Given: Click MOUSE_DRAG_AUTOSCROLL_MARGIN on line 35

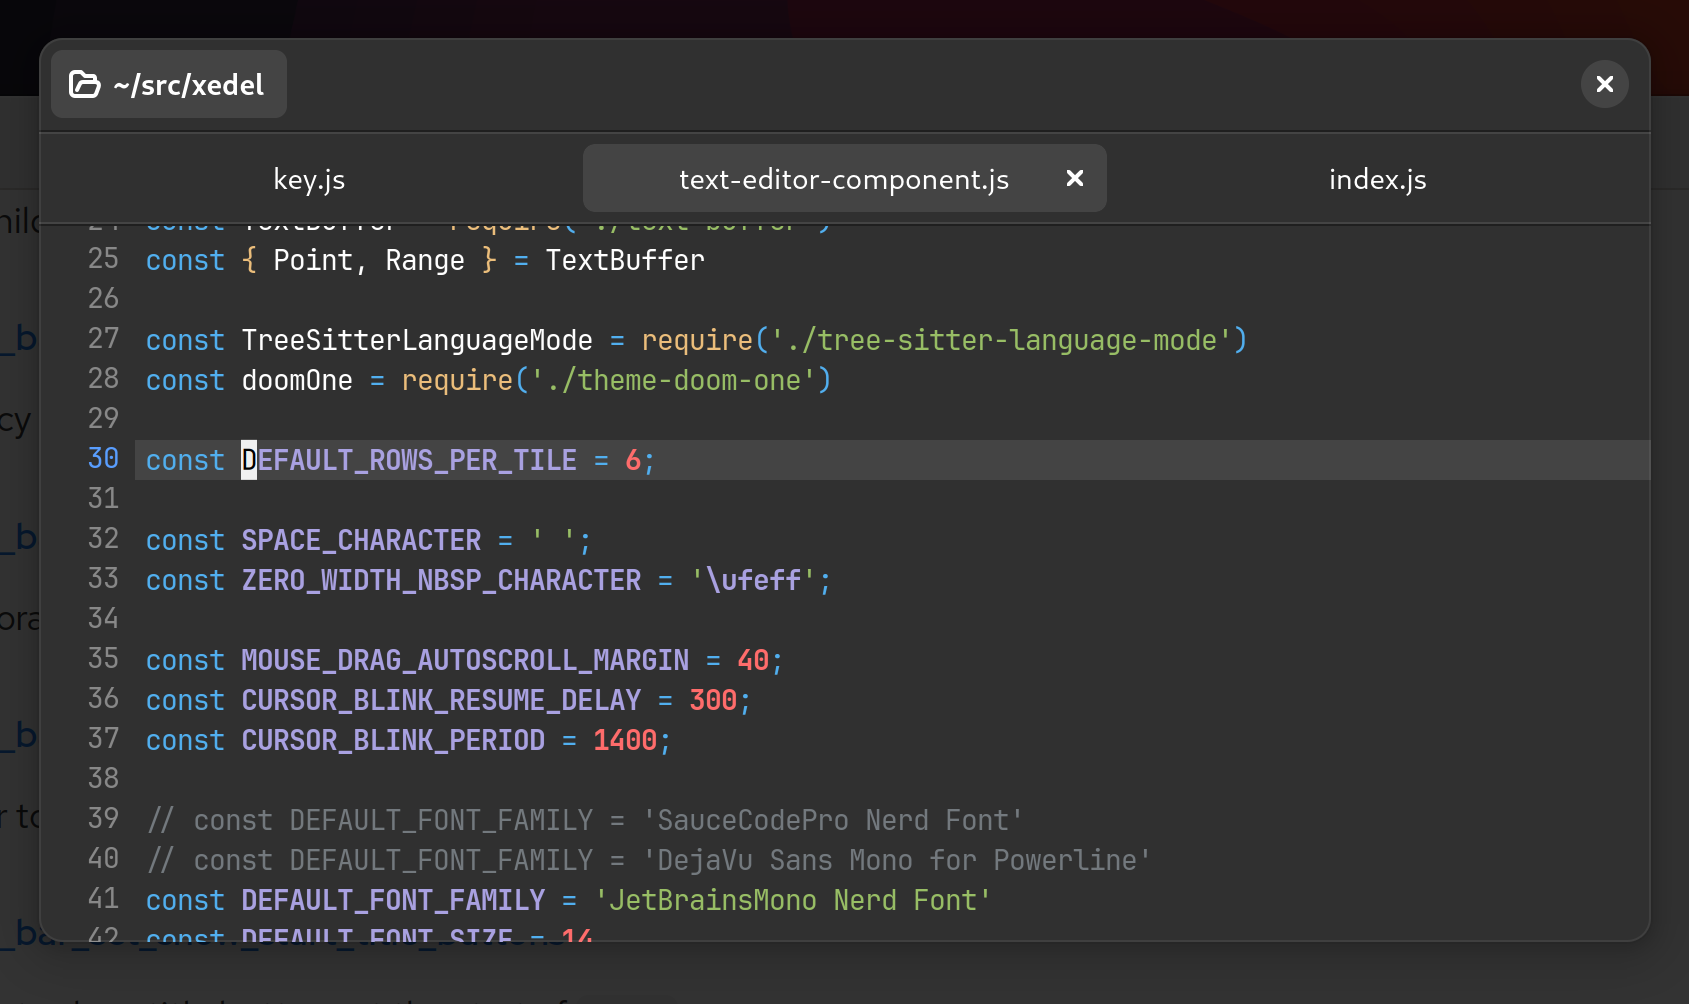Looking at the screenshot, I should pos(465,660).
